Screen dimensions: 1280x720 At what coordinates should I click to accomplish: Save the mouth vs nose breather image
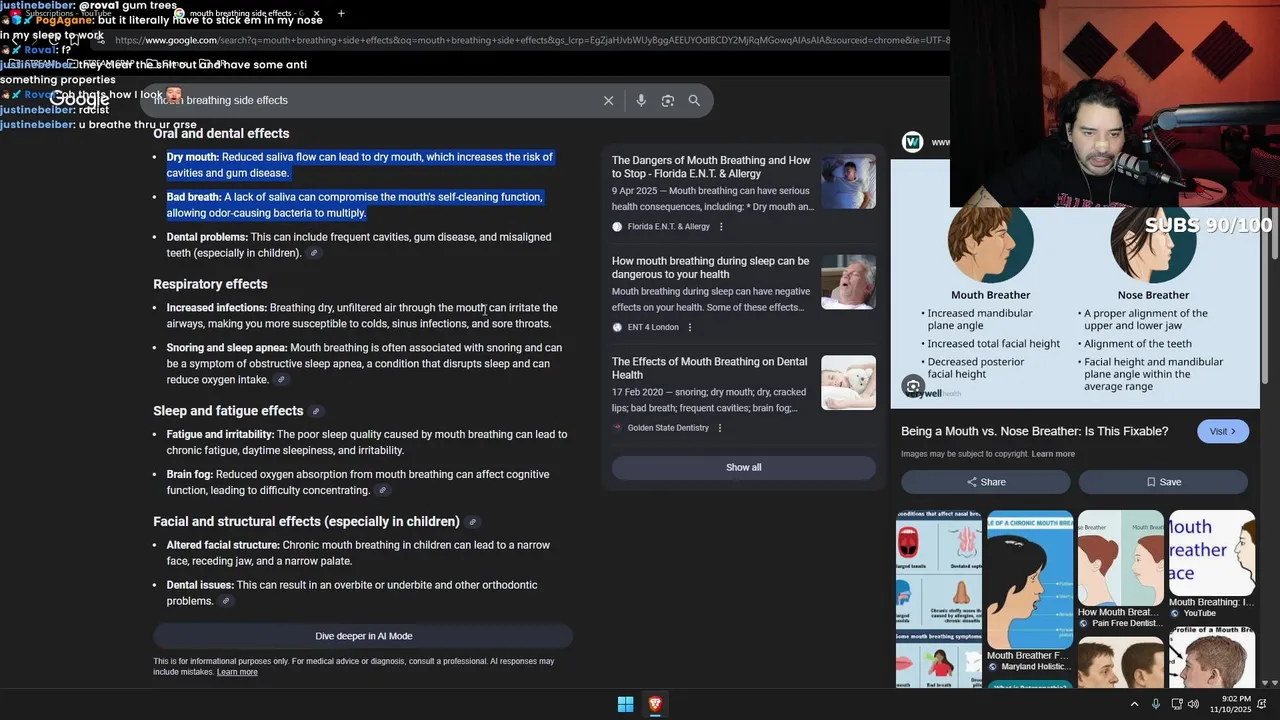point(1163,482)
